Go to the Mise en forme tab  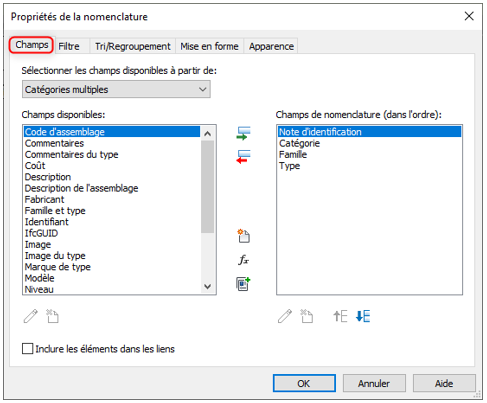209,46
